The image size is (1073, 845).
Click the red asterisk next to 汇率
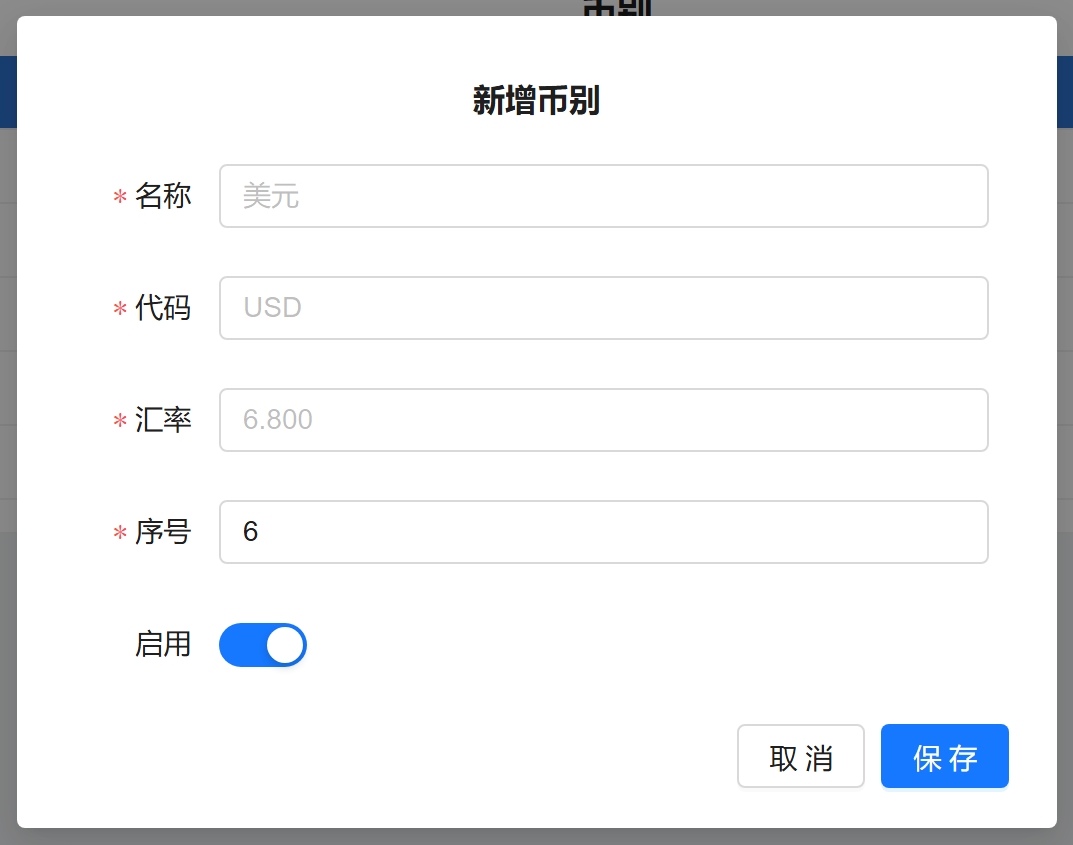[120, 422]
